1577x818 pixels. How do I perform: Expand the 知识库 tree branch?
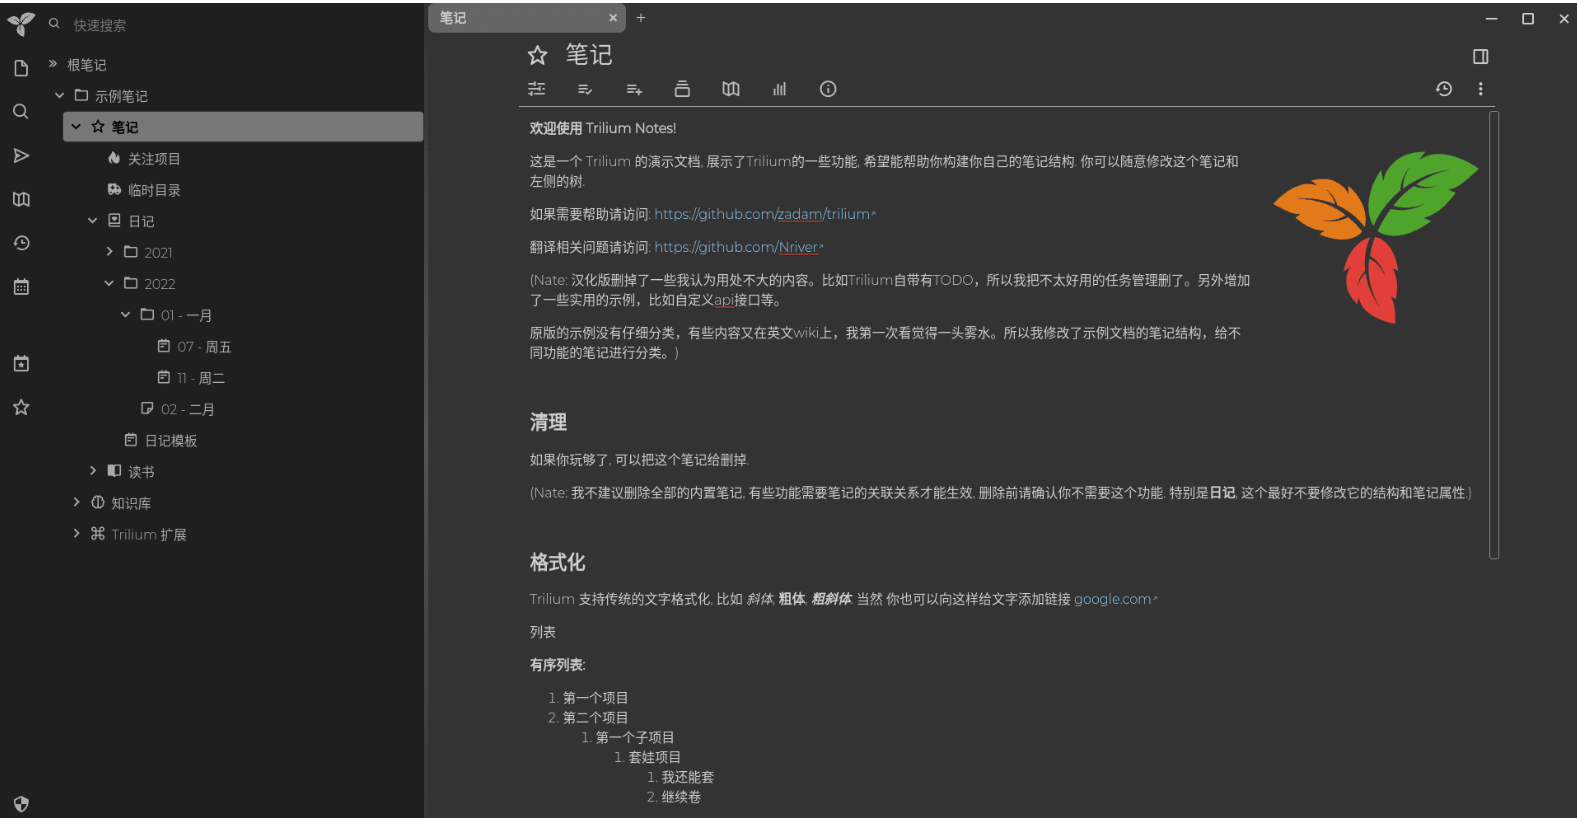point(76,503)
